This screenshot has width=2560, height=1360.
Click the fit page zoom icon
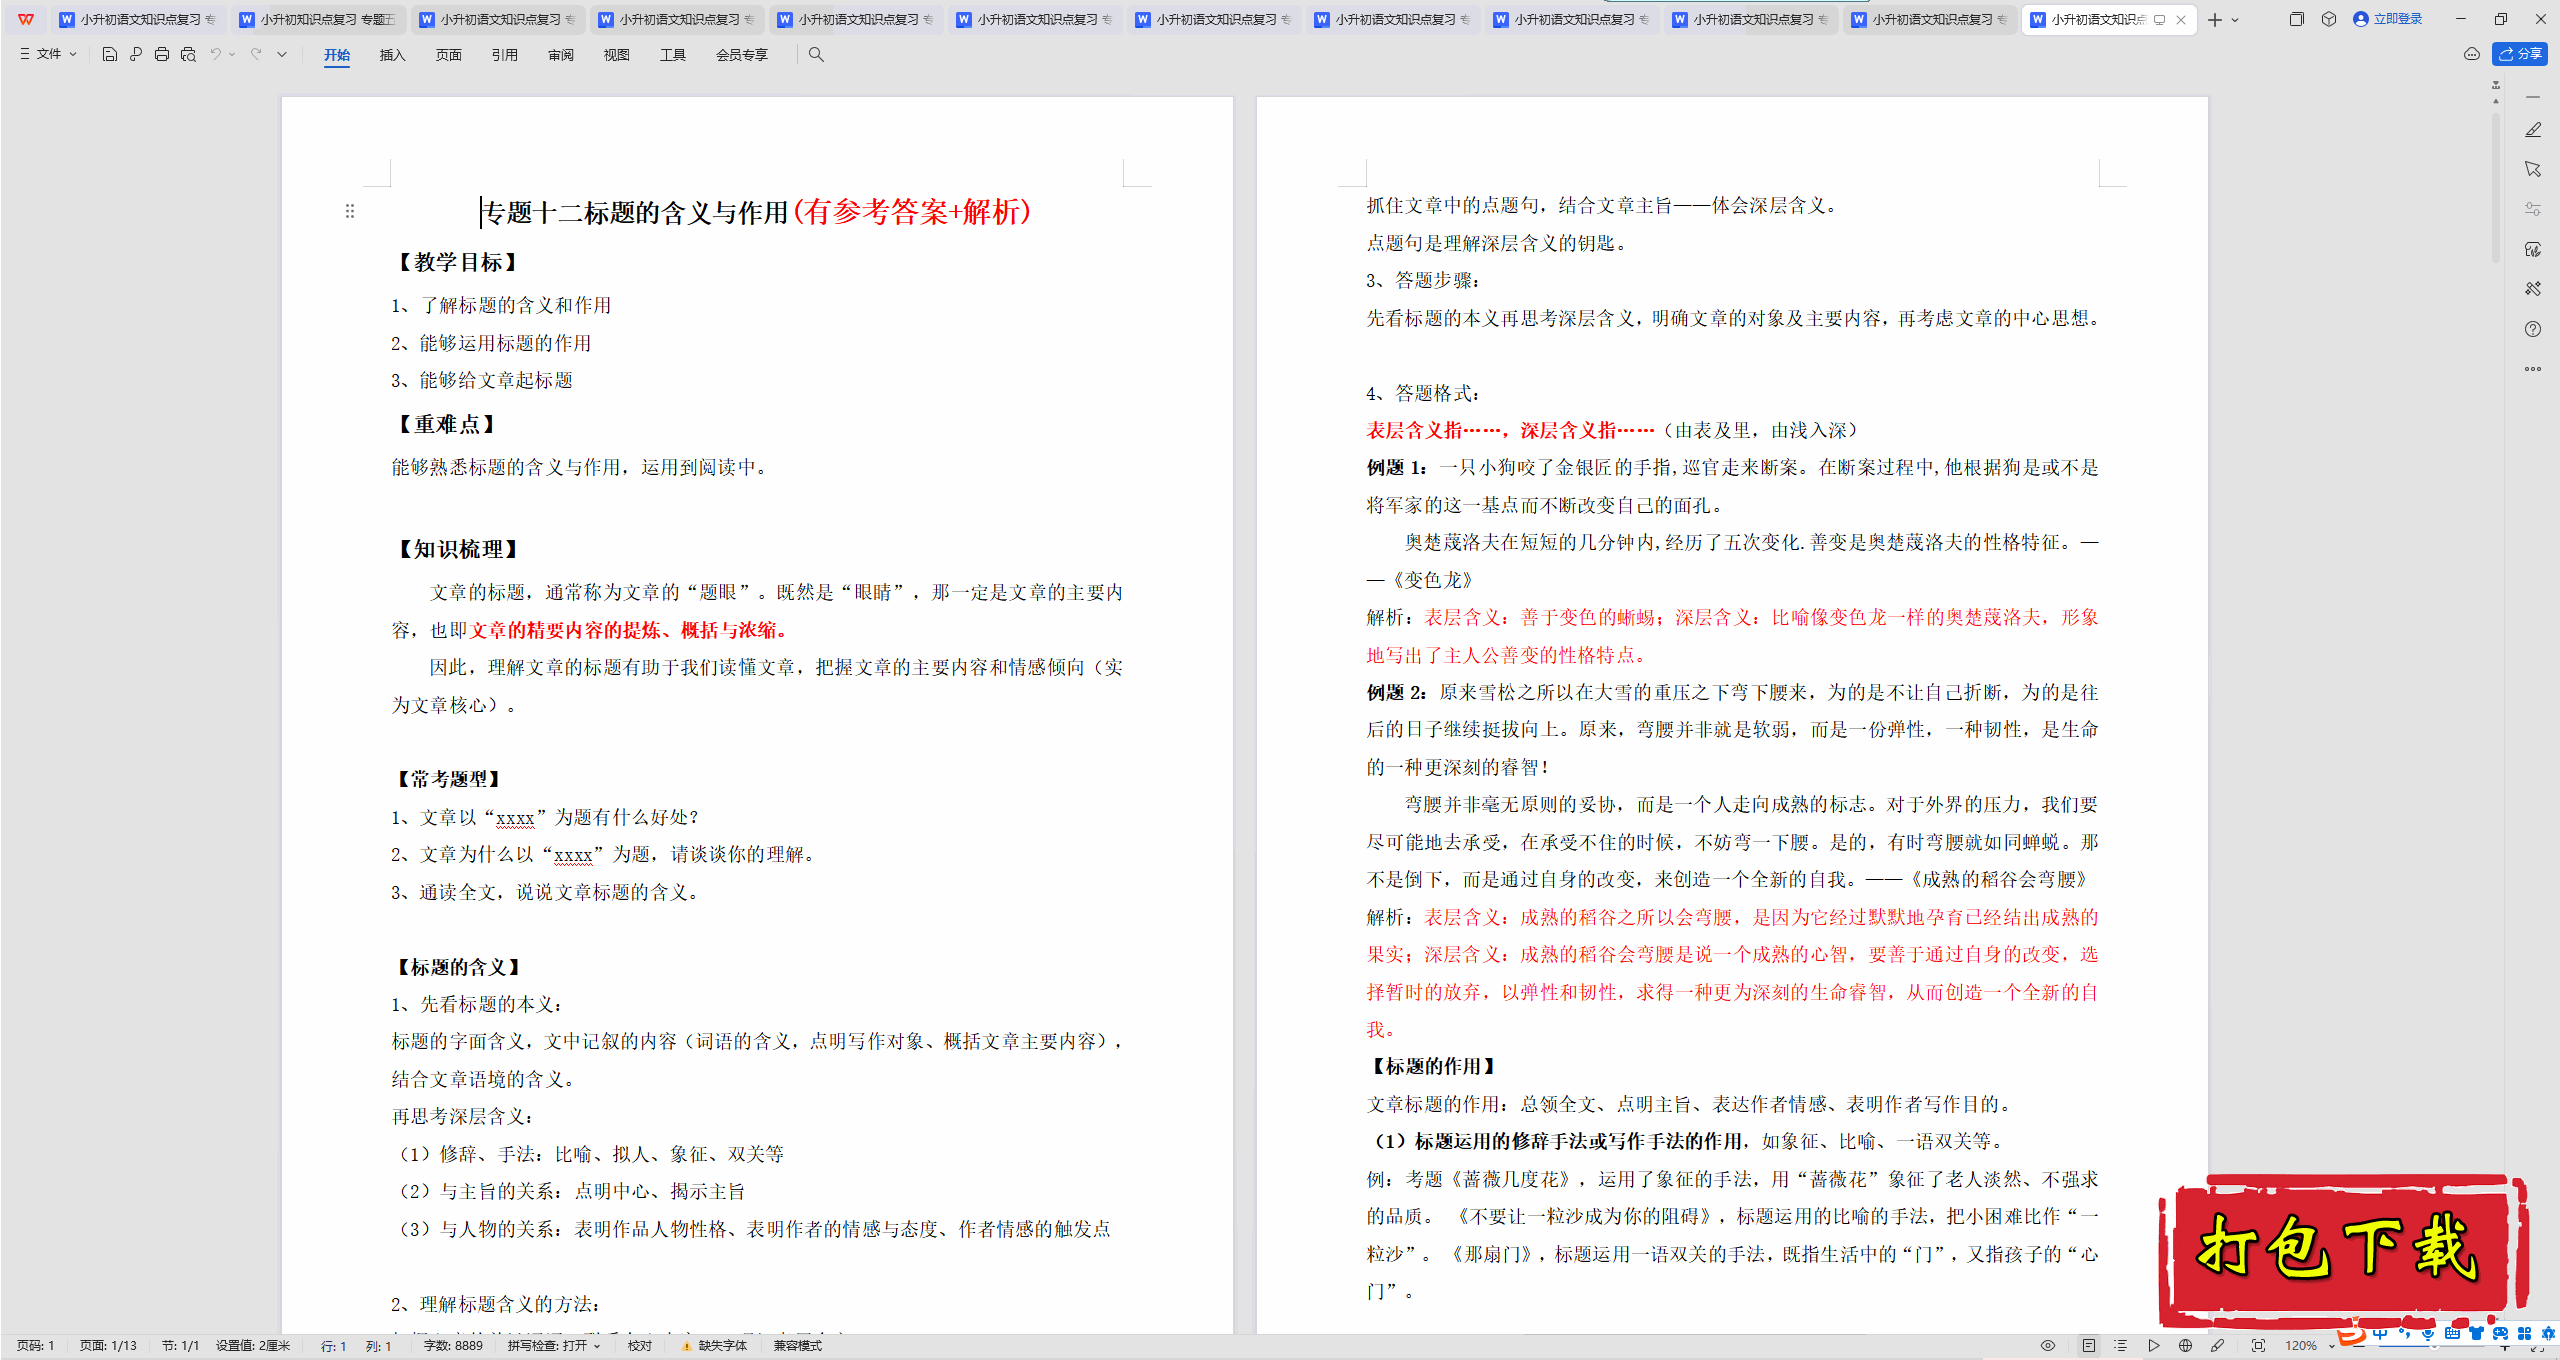[2258, 1346]
